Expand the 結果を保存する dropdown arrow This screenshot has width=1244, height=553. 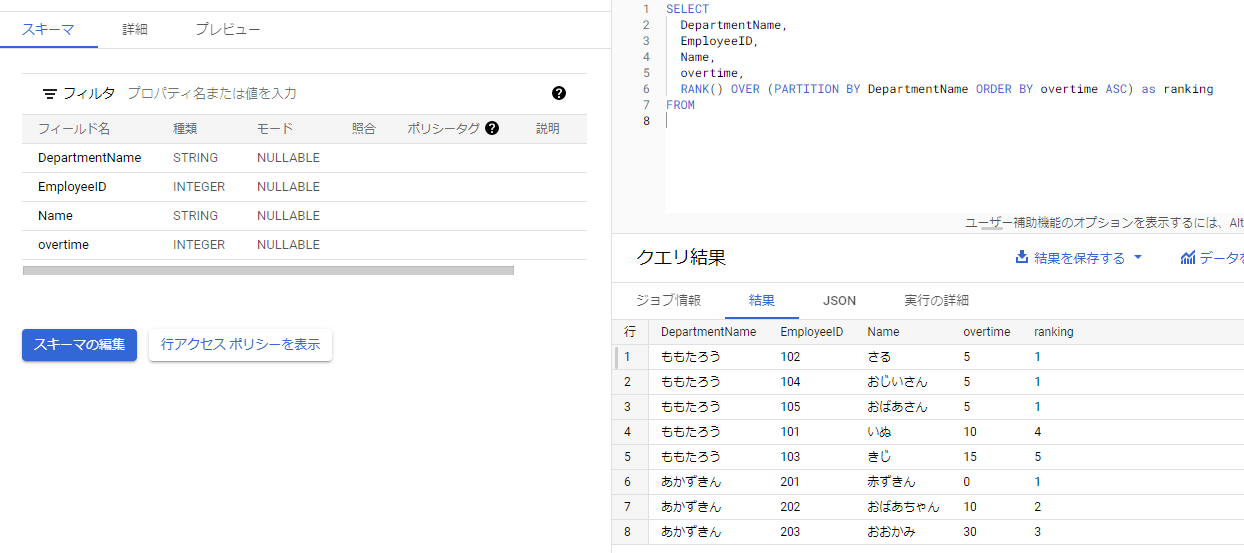coord(1137,258)
